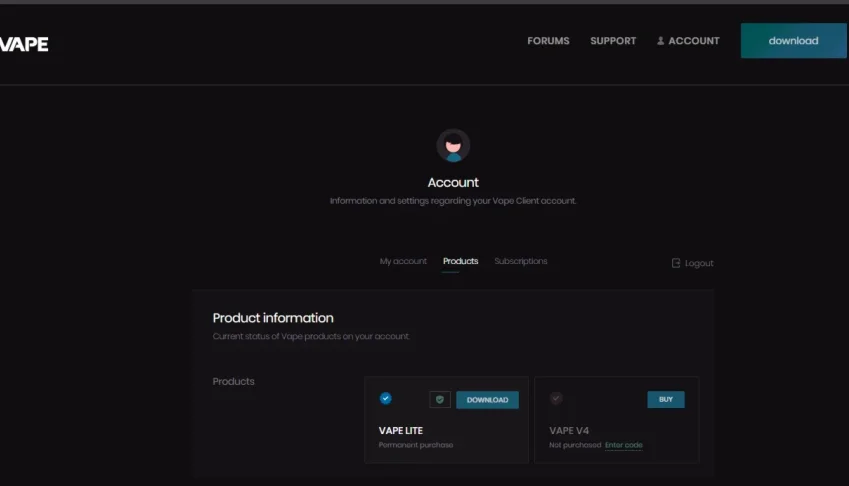The height and width of the screenshot is (486, 849).
Task: Click the person icon beside ACCOUNT
Action: (661, 41)
